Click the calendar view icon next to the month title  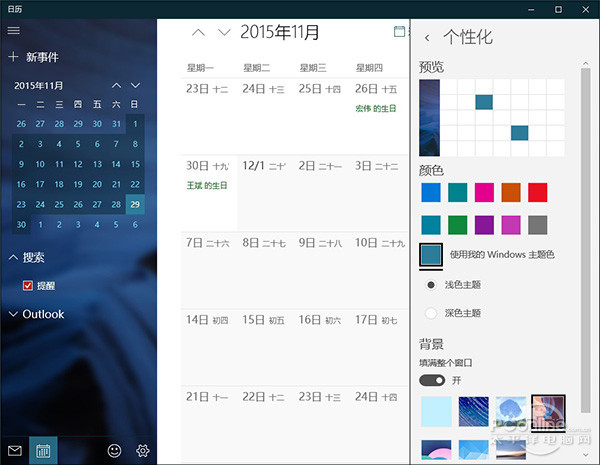(x=399, y=32)
